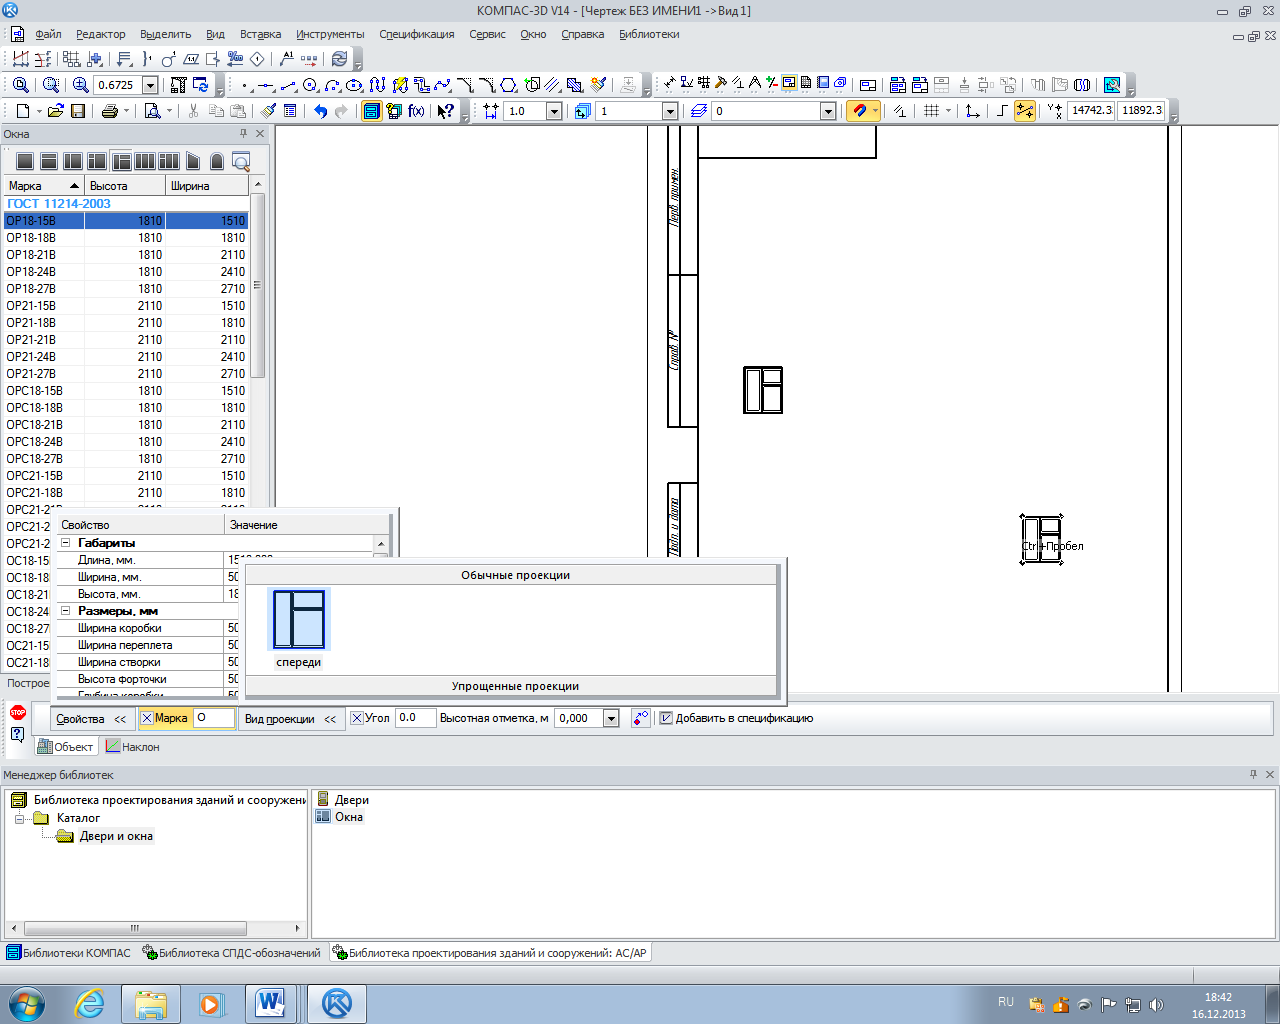Viewport: 1280px width, 1024px height.
Task: Click the Windows Start button
Action: [26, 1003]
